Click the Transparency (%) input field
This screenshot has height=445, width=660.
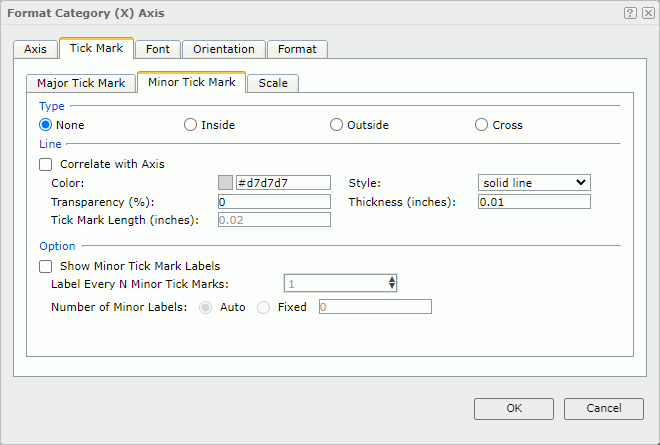273,202
